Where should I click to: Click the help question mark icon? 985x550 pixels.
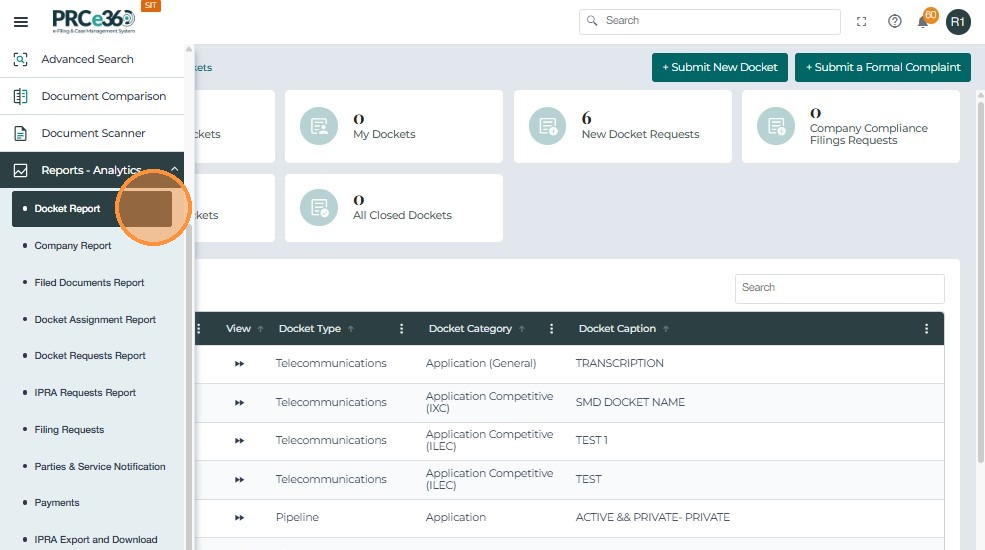coord(895,21)
